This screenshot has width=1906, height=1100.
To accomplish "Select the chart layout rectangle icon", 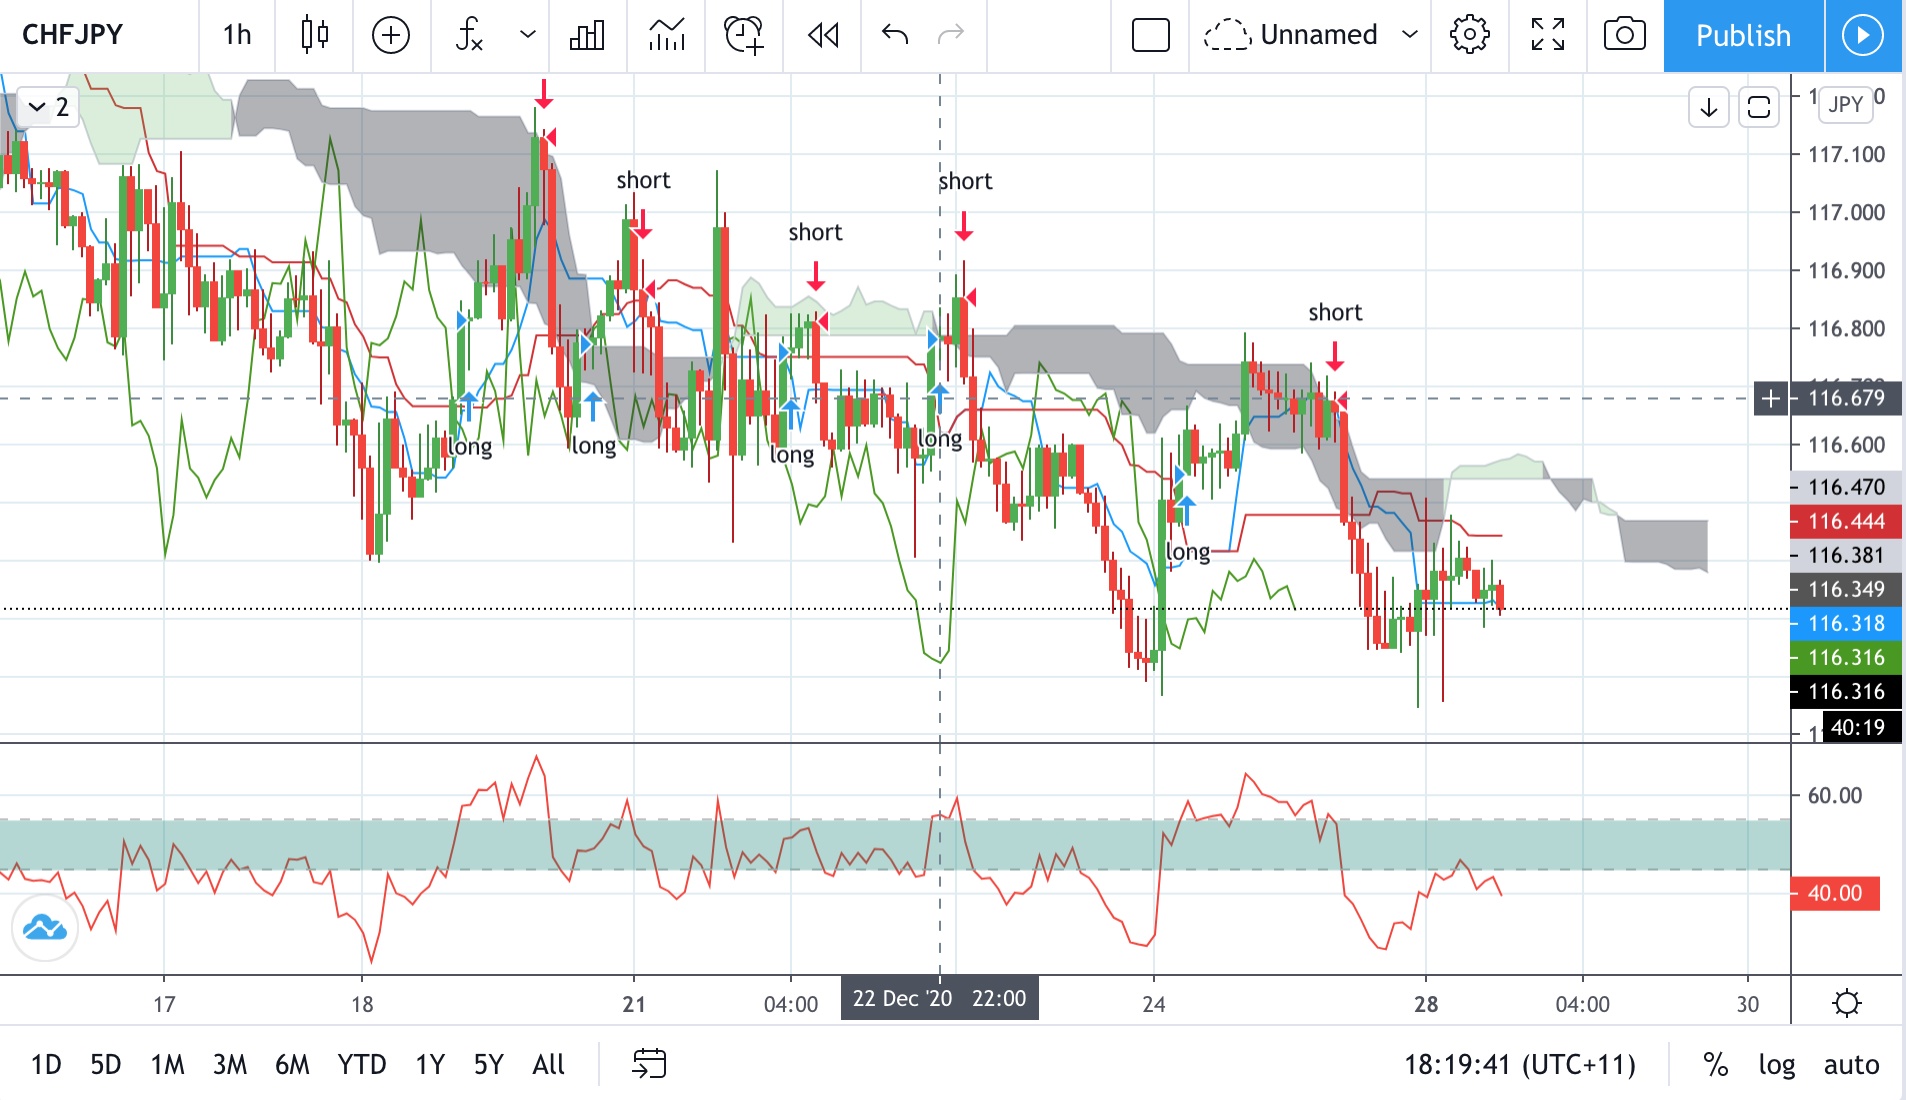I will 1151,35.
